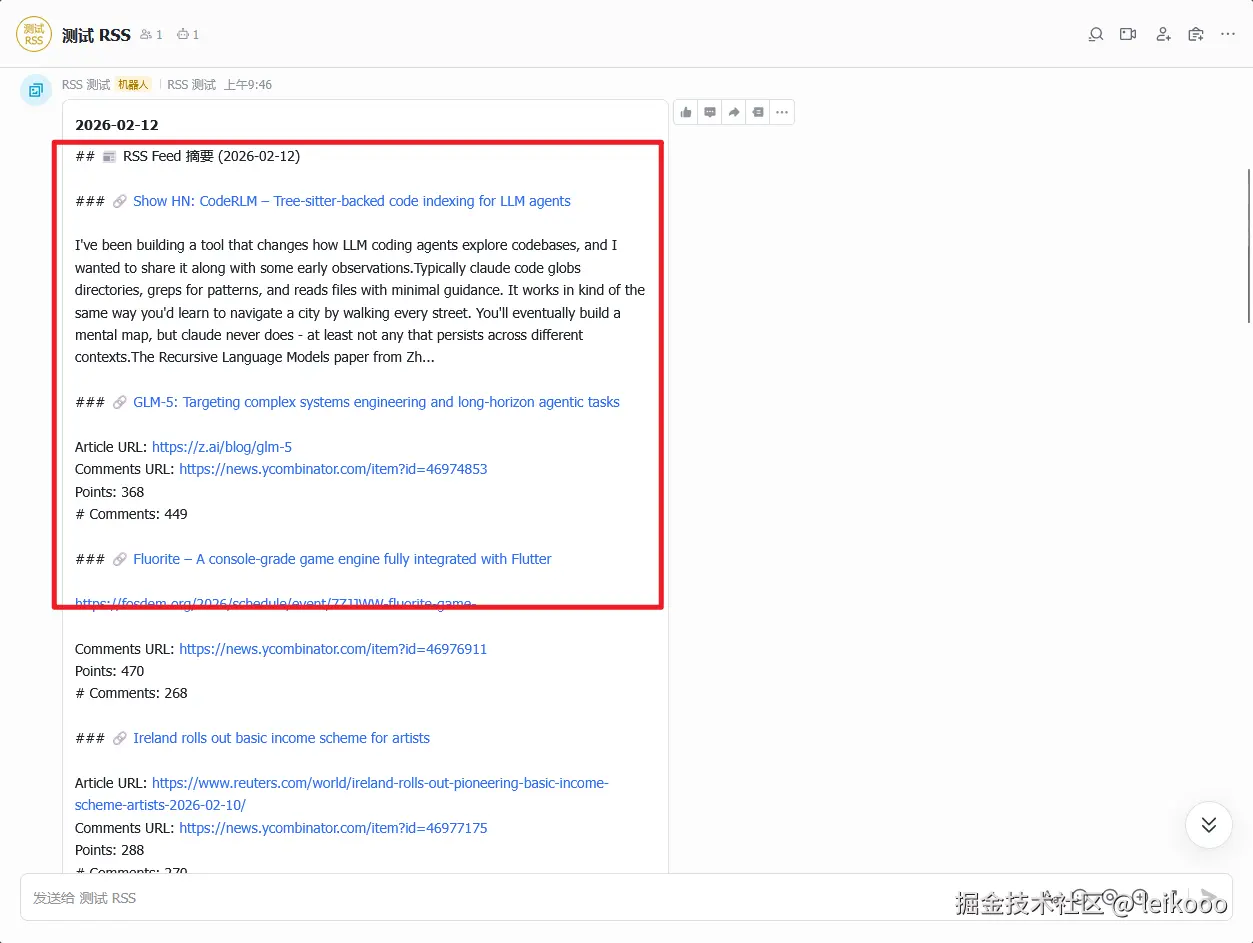This screenshot has width=1253, height=943.
Task: Click the "Points: 288" text
Action: click(110, 850)
